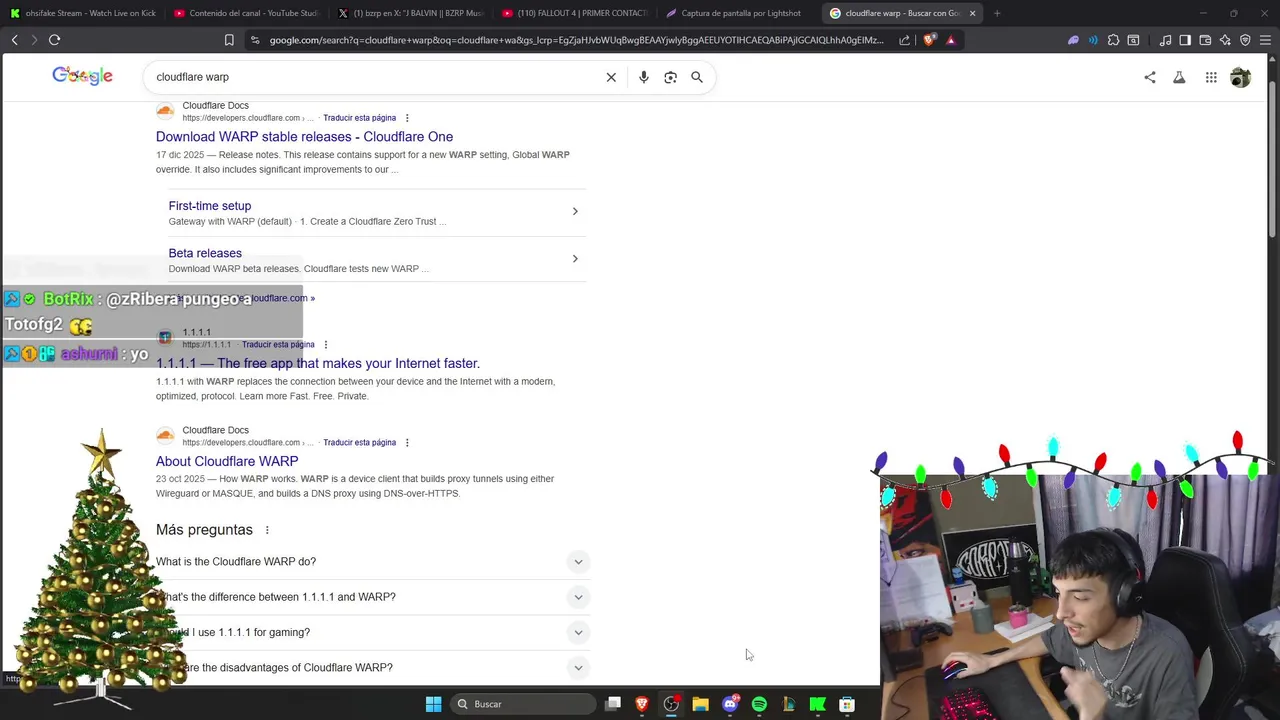Screen dimensions: 1280x720
Task: Click the blue sound waves extension
Action: [1093, 40]
